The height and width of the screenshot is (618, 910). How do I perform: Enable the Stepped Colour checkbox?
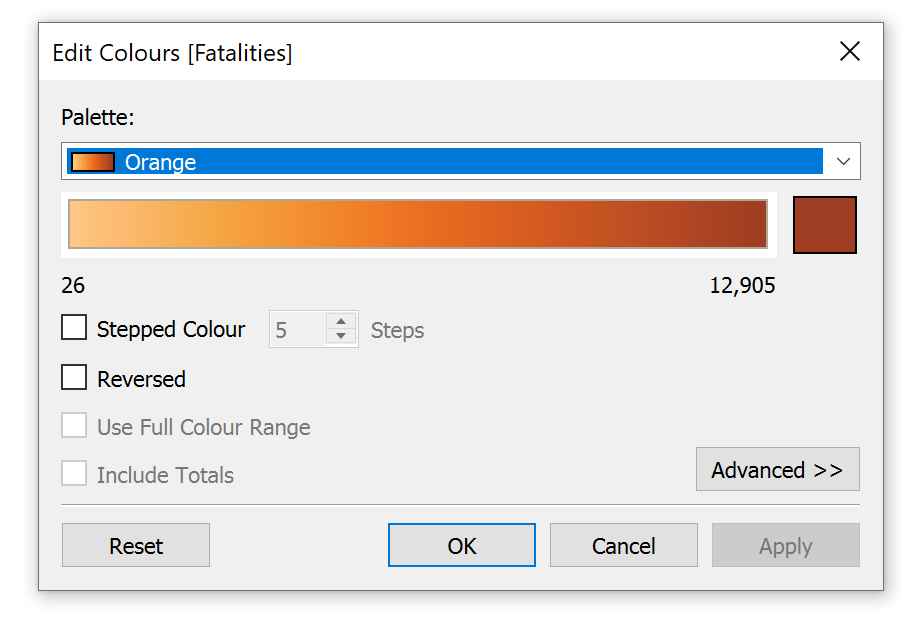75,329
